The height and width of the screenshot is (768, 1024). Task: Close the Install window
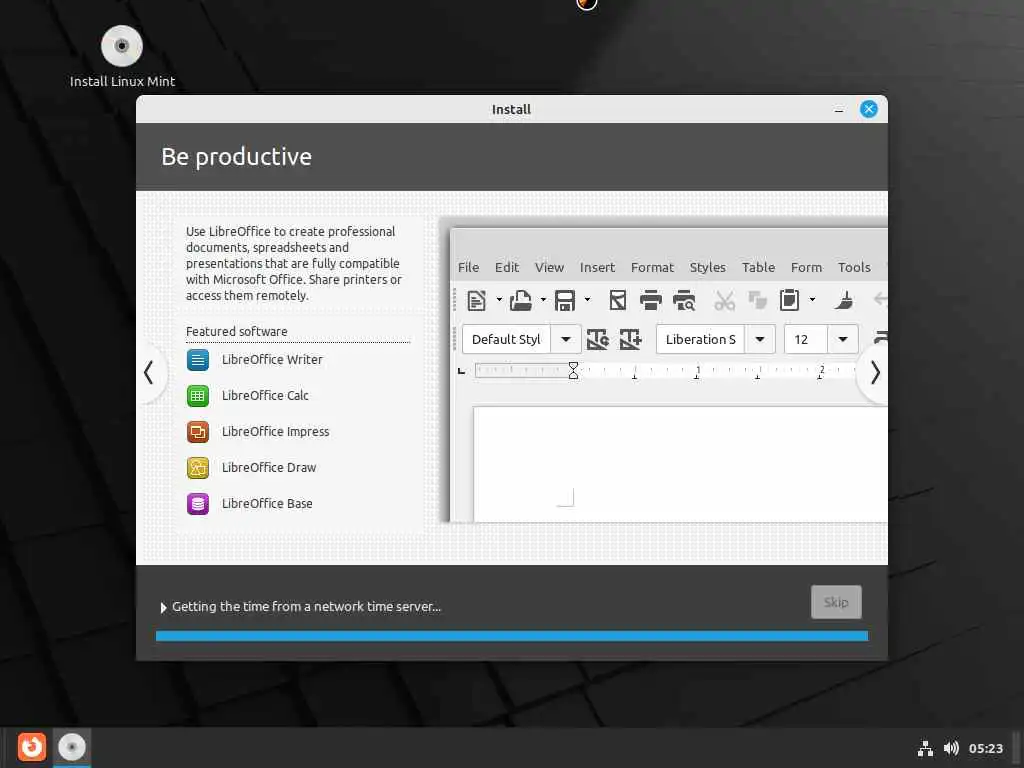869,109
